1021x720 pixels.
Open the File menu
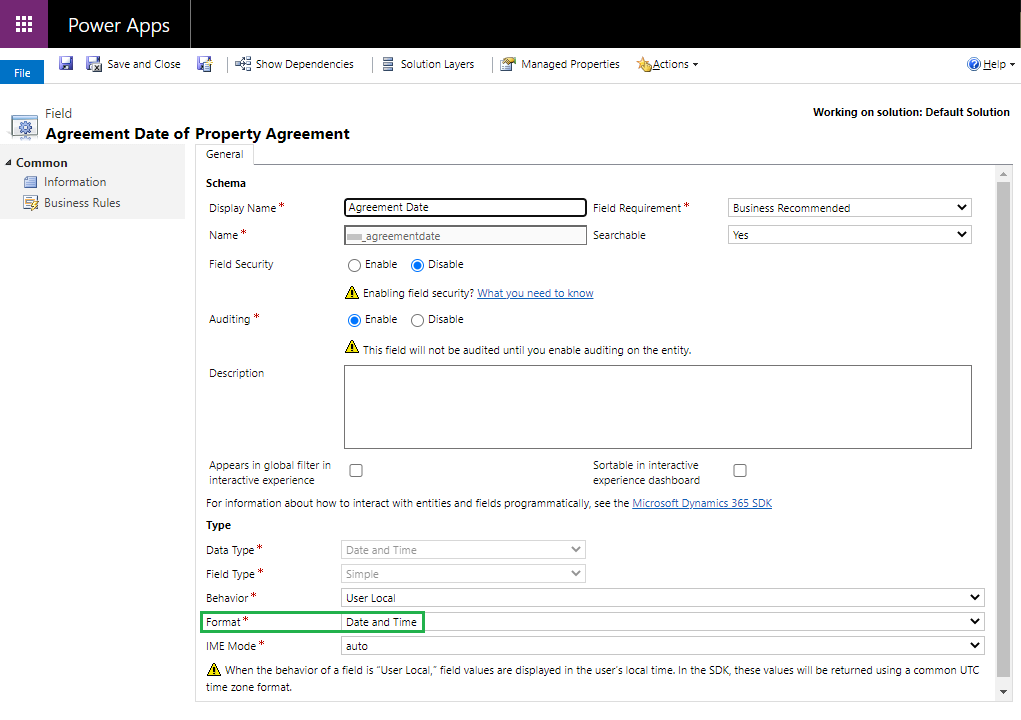click(x=22, y=73)
